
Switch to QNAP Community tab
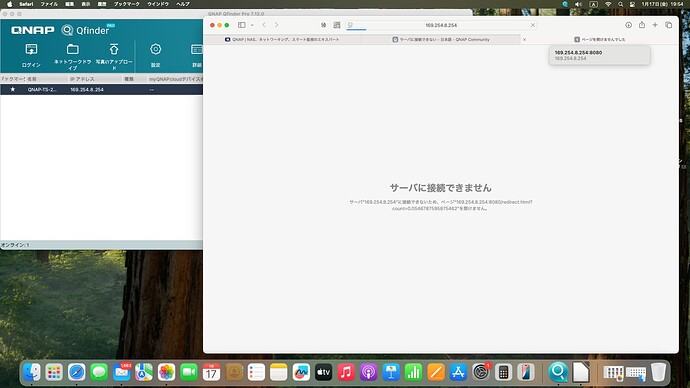(x=440, y=39)
